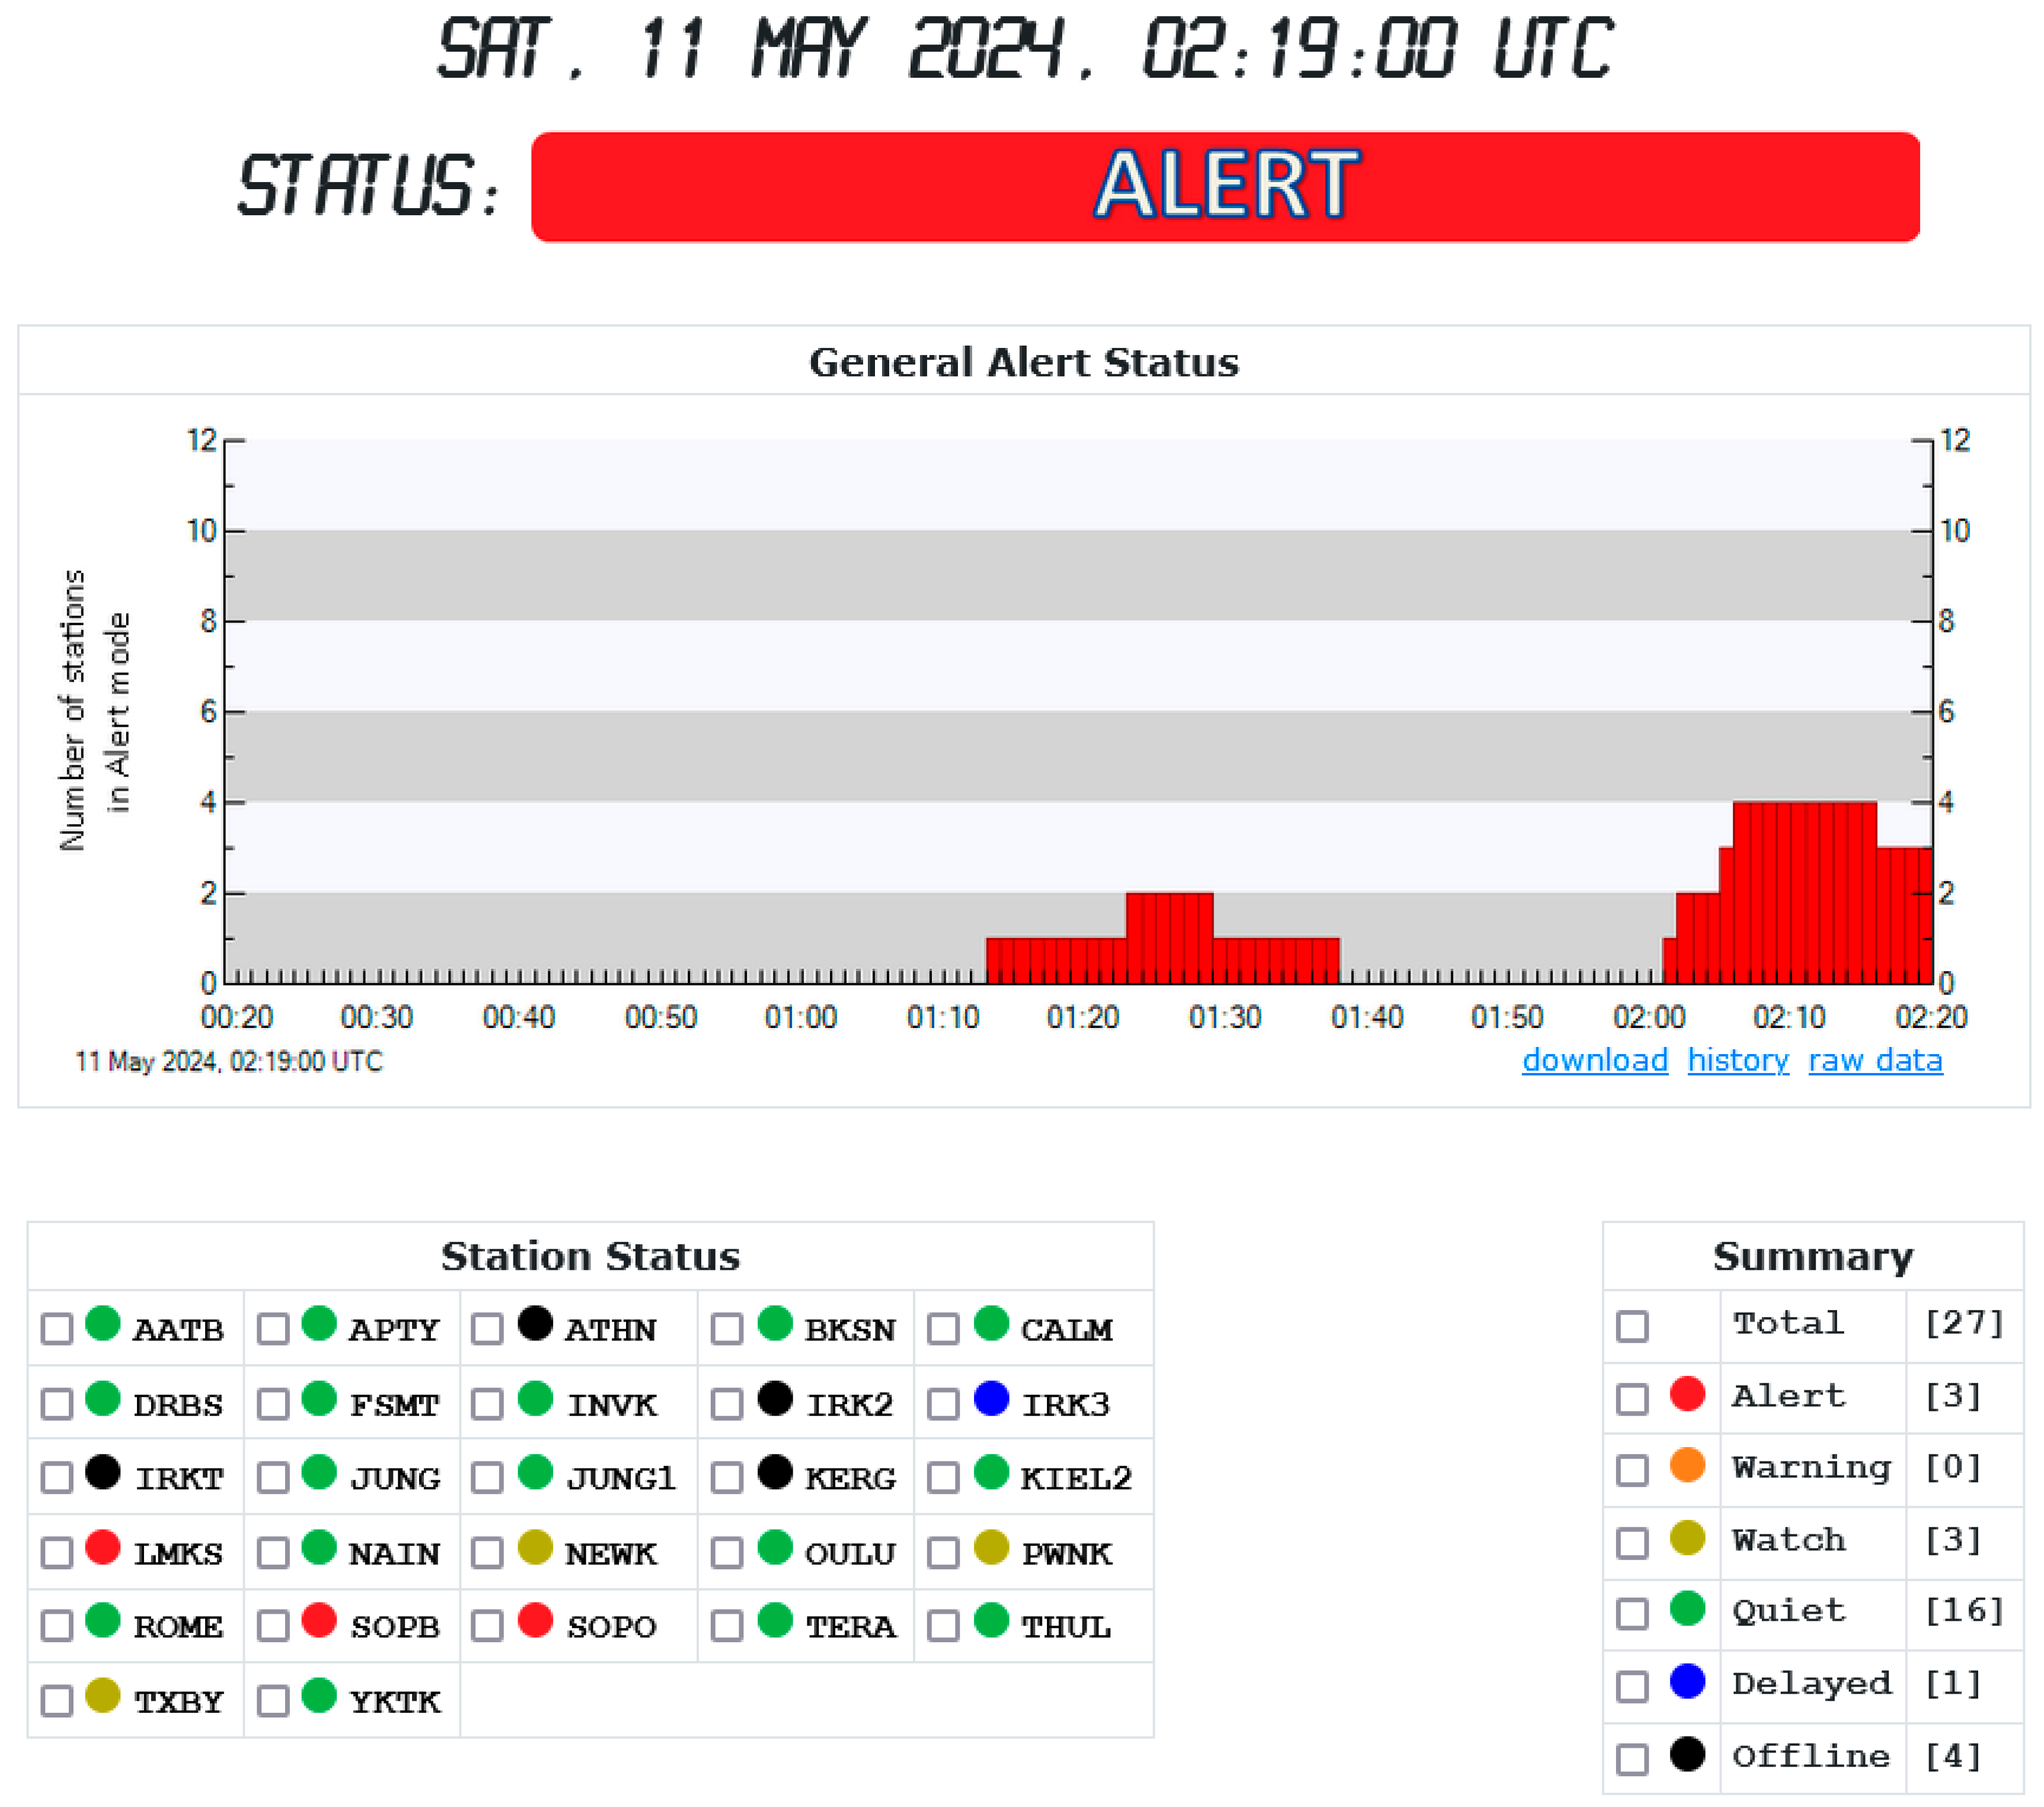Click the red ALERT status banner
The height and width of the screenshot is (1807, 2044).
[x=1225, y=187]
